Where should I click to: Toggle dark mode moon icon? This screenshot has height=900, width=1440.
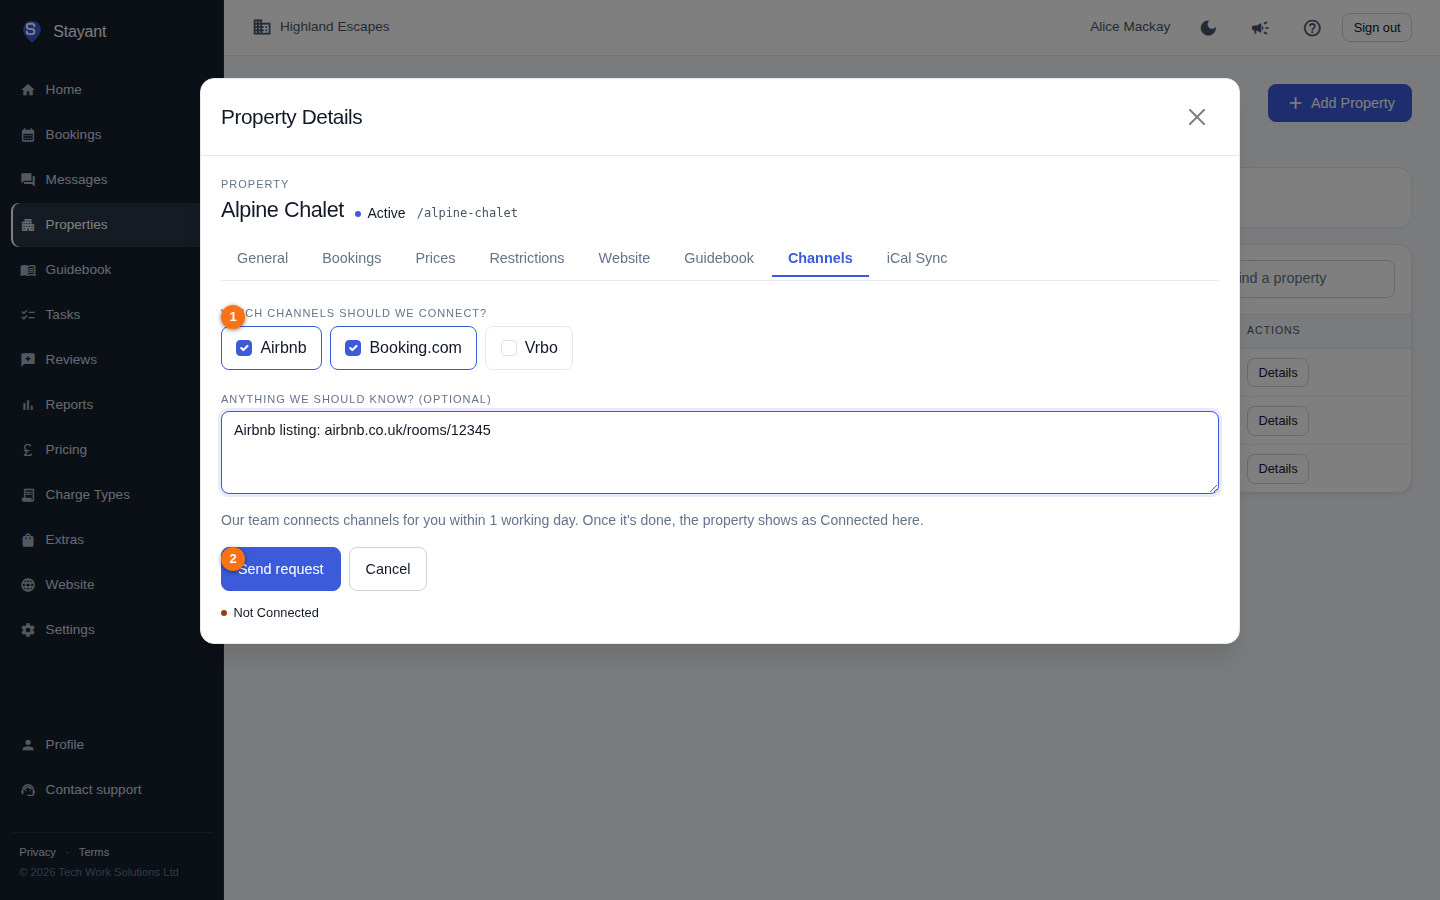point(1208,28)
